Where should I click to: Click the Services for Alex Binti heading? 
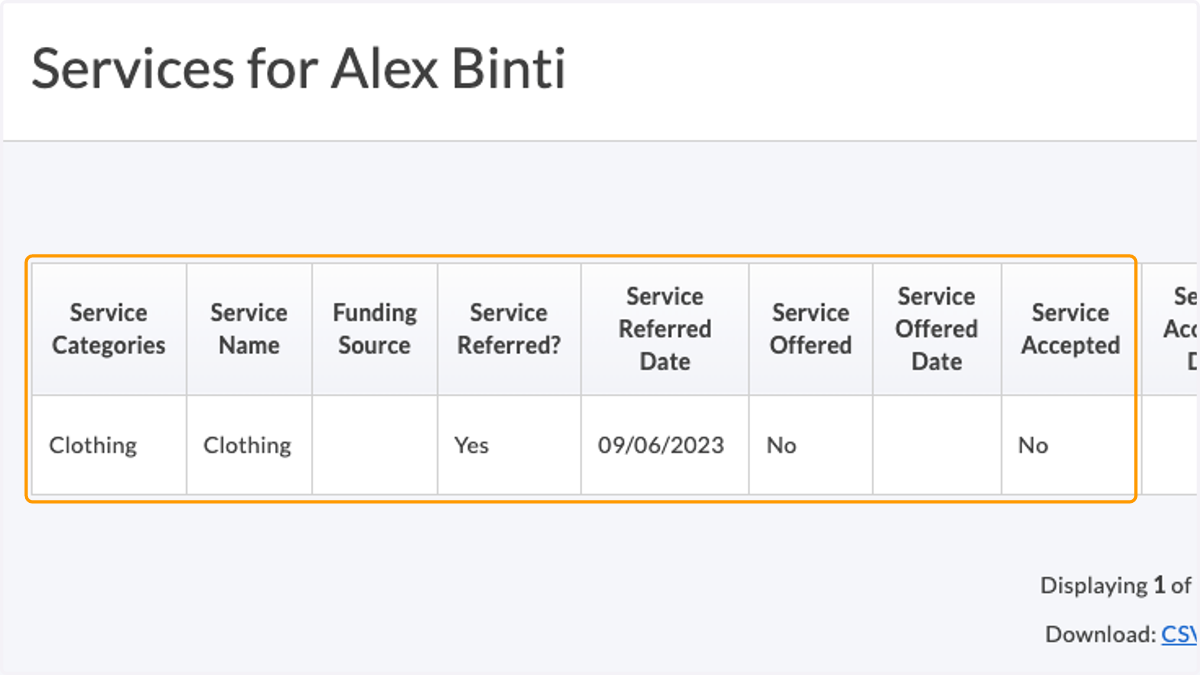pyautogui.click(x=298, y=69)
